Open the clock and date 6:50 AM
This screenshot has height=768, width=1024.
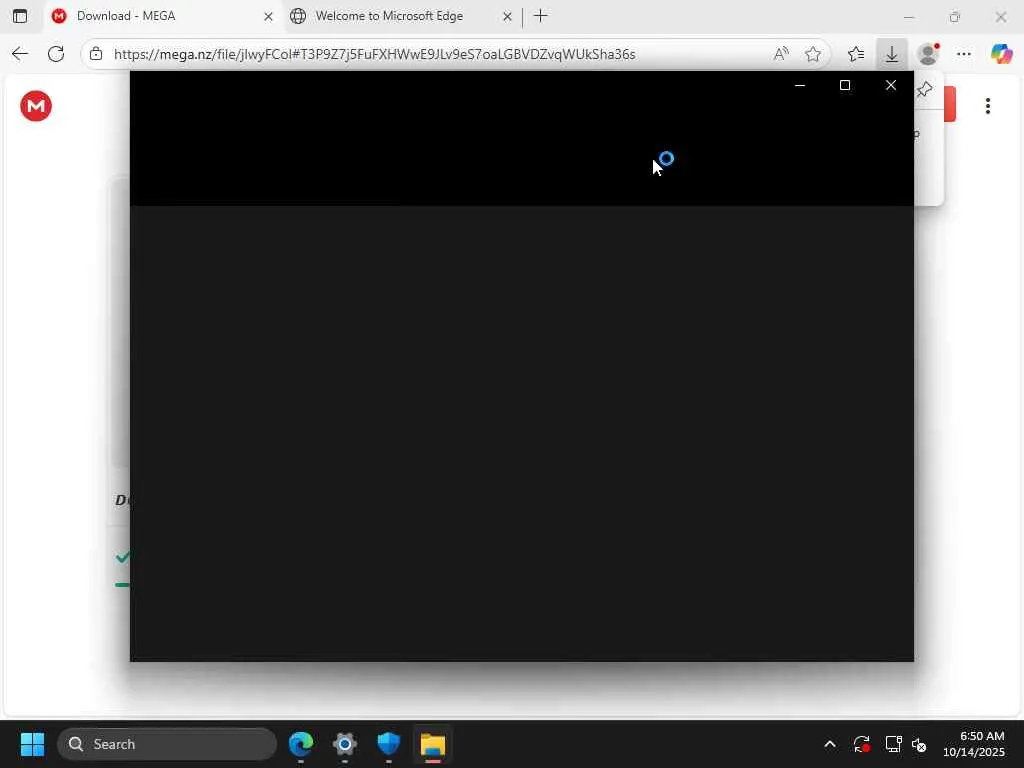pyautogui.click(x=974, y=744)
